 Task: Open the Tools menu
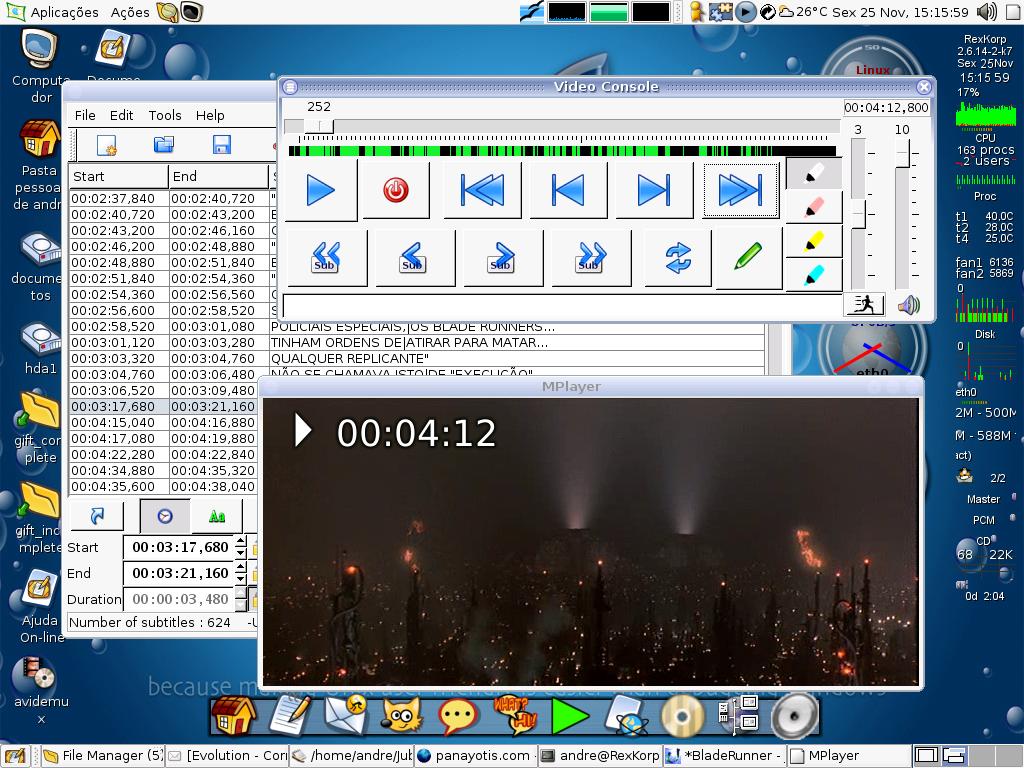pyautogui.click(x=165, y=116)
